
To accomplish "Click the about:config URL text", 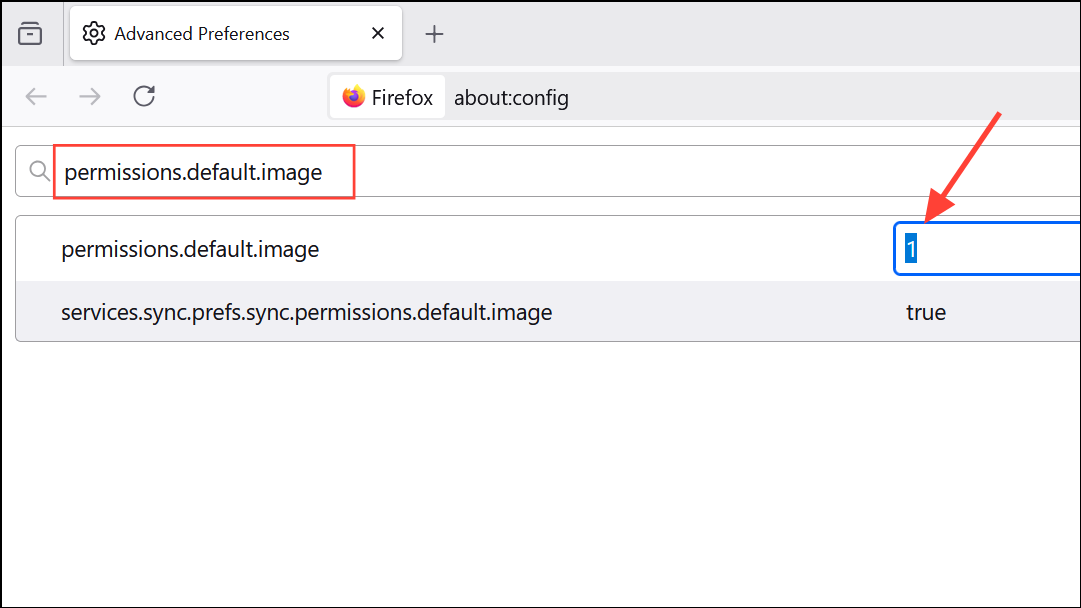I will [x=511, y=97].
